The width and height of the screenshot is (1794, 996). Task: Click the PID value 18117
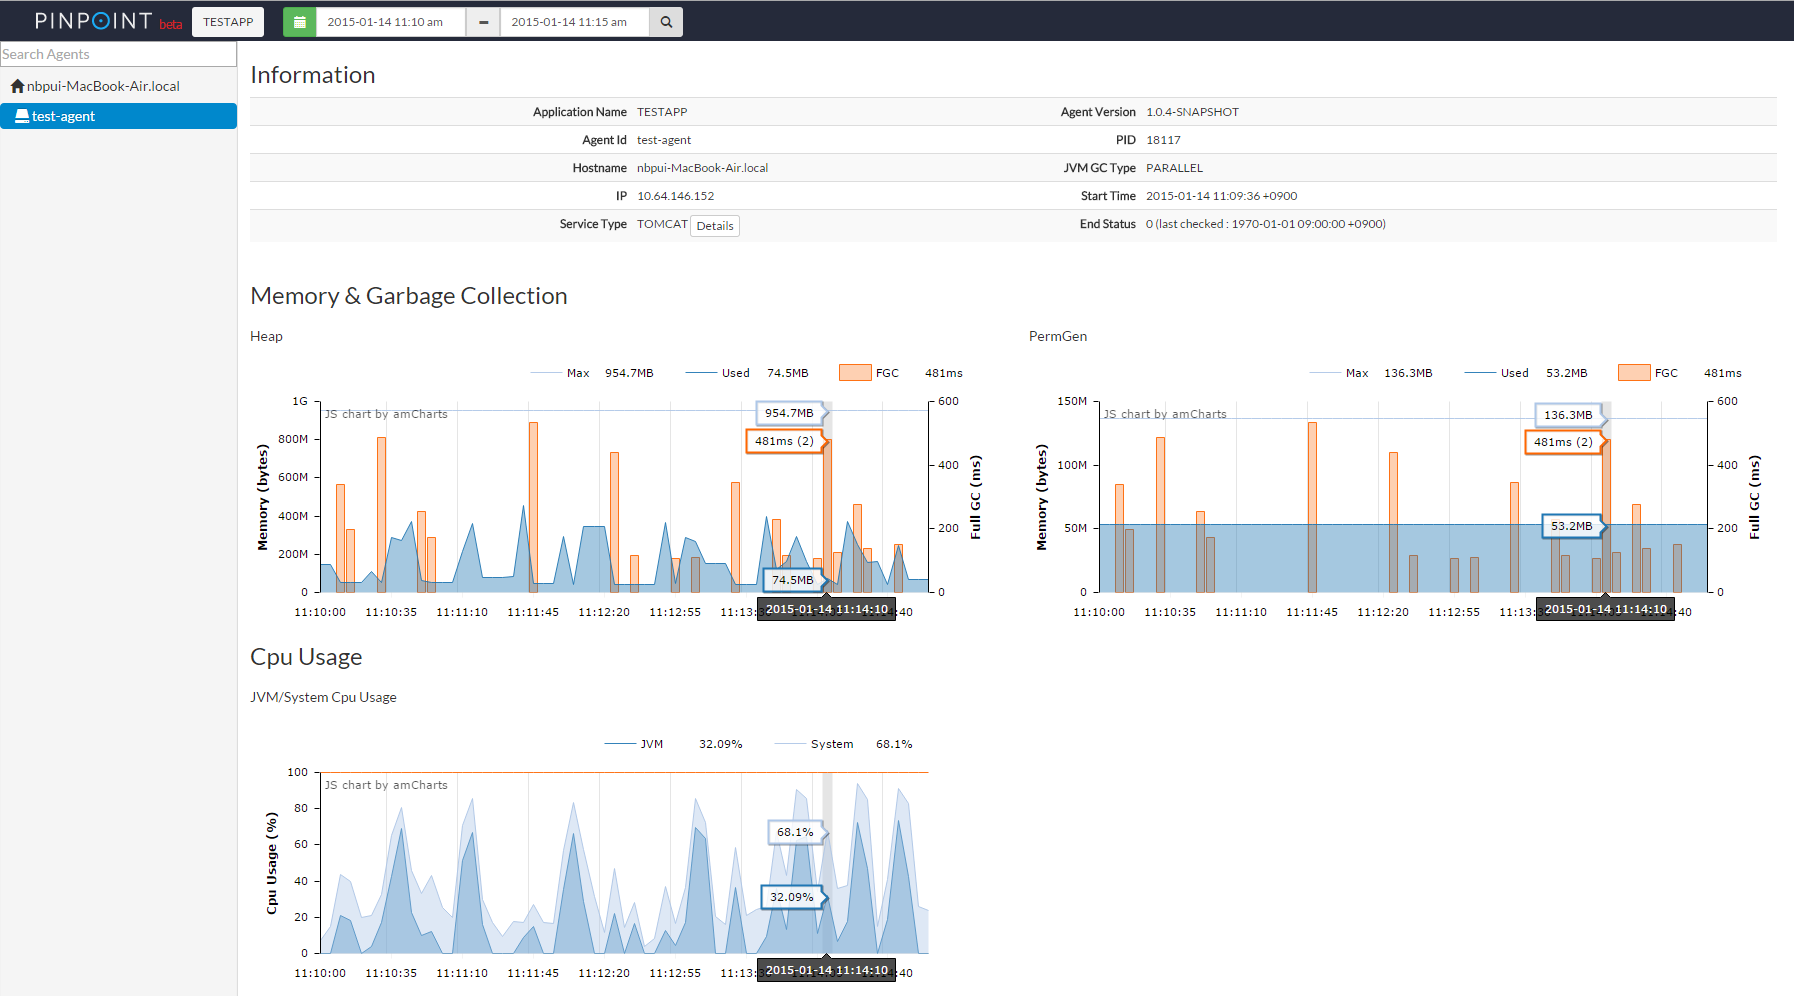click(x=1163, y=140)
